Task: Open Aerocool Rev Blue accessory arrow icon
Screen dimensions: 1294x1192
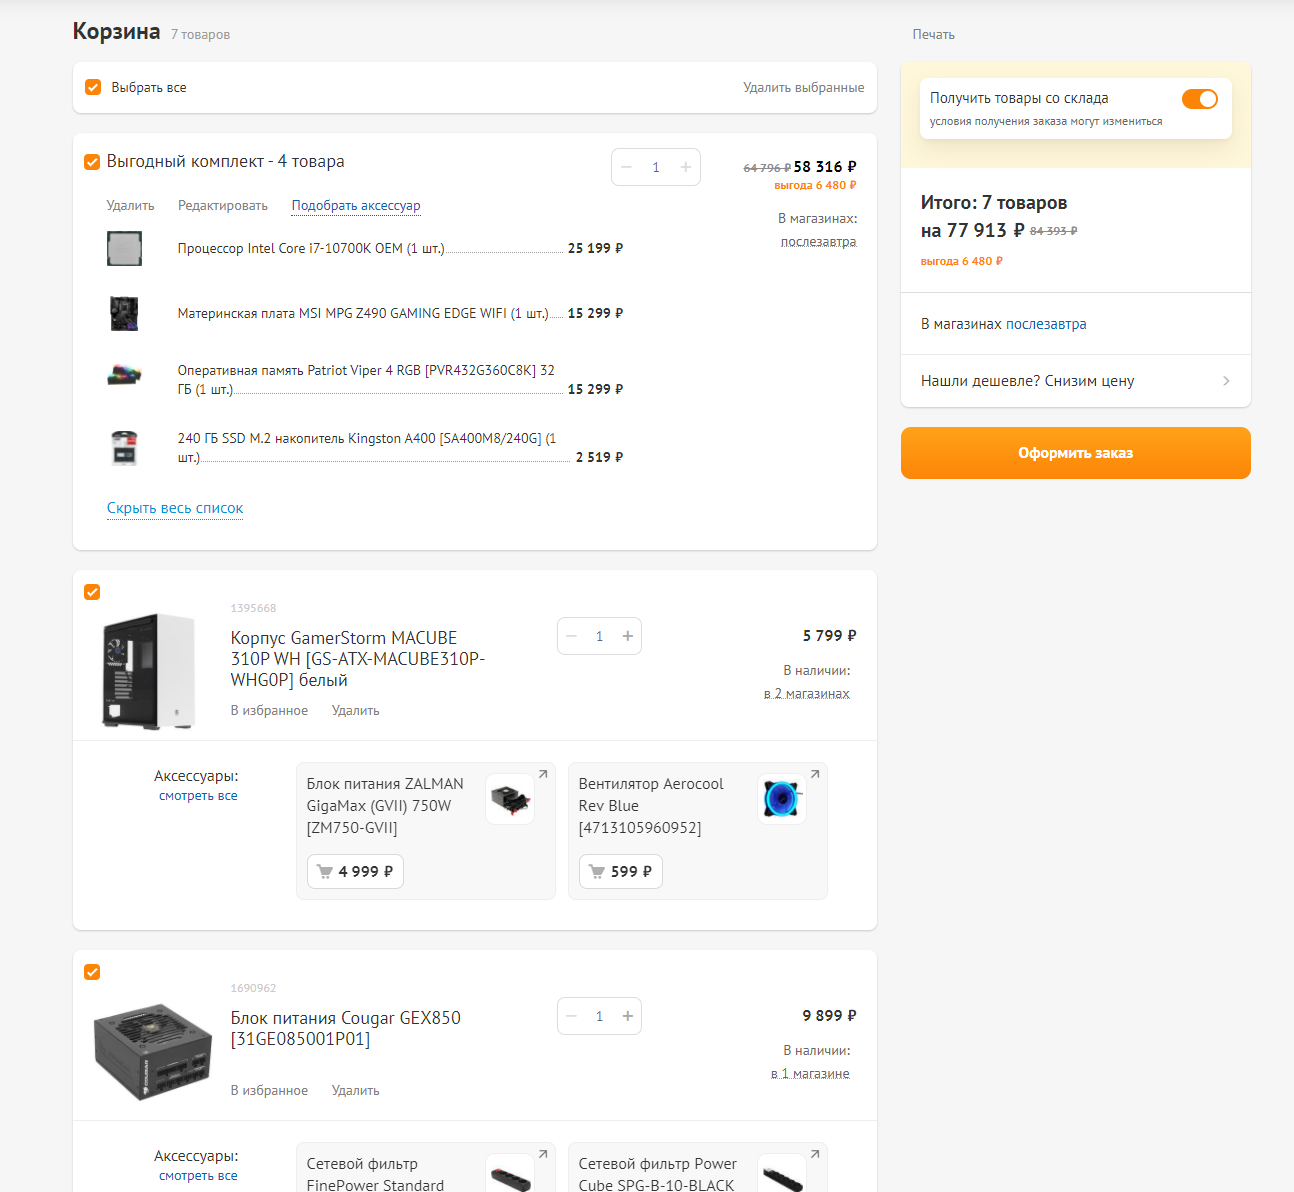Action: tap(815, 774)
